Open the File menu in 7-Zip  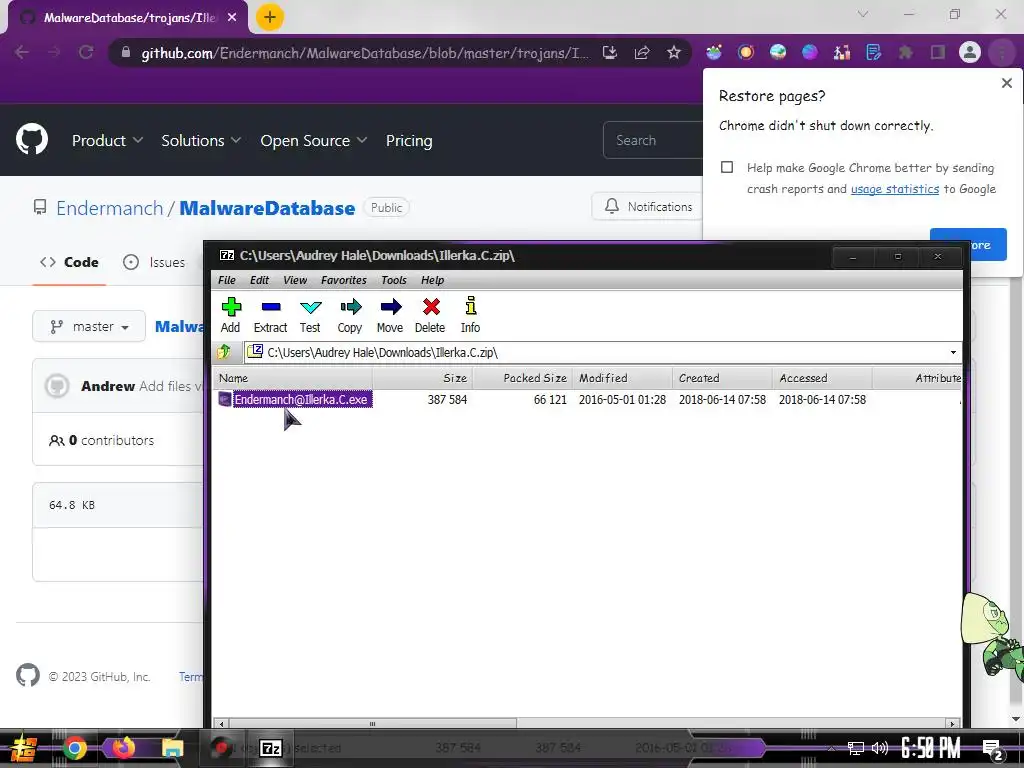pyautogui.click(x=227, y=280)
